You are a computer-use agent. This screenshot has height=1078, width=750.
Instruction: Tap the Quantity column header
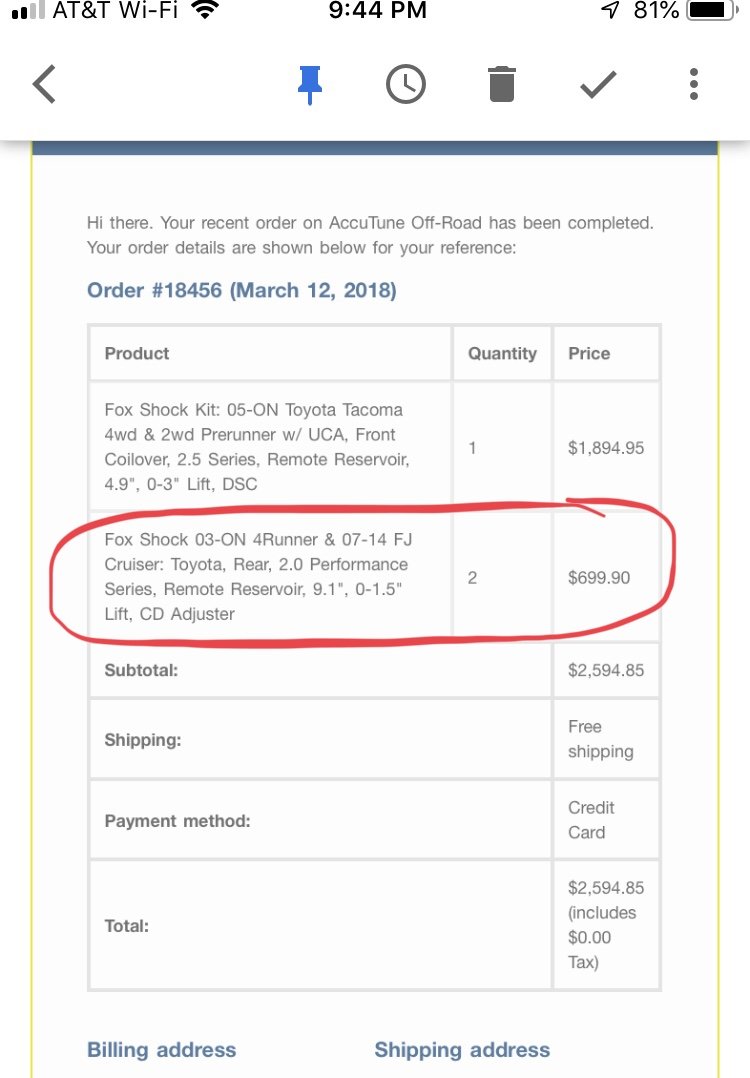[502, 353]
